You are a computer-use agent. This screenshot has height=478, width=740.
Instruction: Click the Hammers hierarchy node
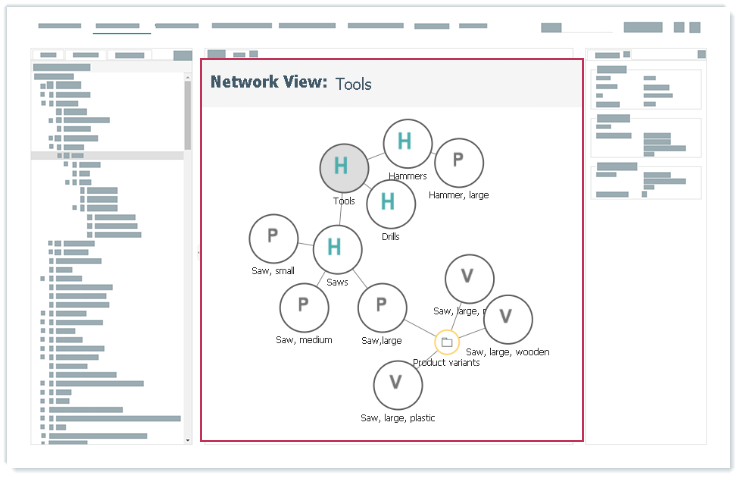pyautogui.click(x=405, y=144)
